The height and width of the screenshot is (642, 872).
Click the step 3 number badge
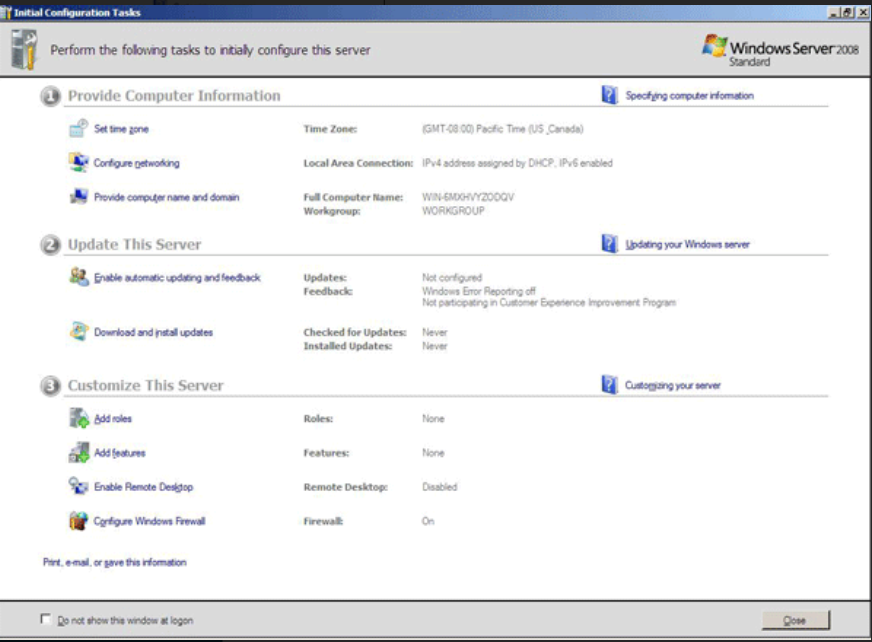tap(50, 386)
